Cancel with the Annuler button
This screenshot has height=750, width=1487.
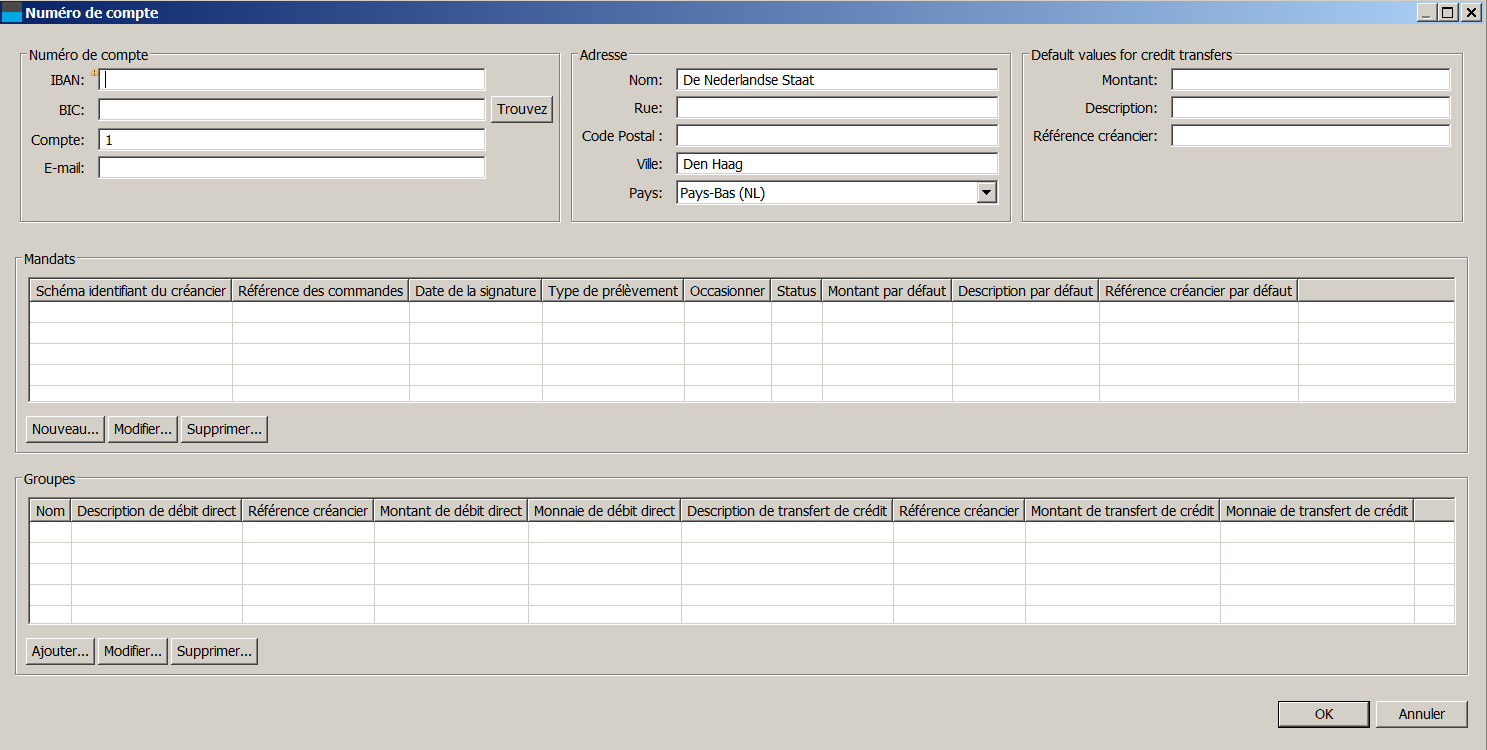(1421, 714)
